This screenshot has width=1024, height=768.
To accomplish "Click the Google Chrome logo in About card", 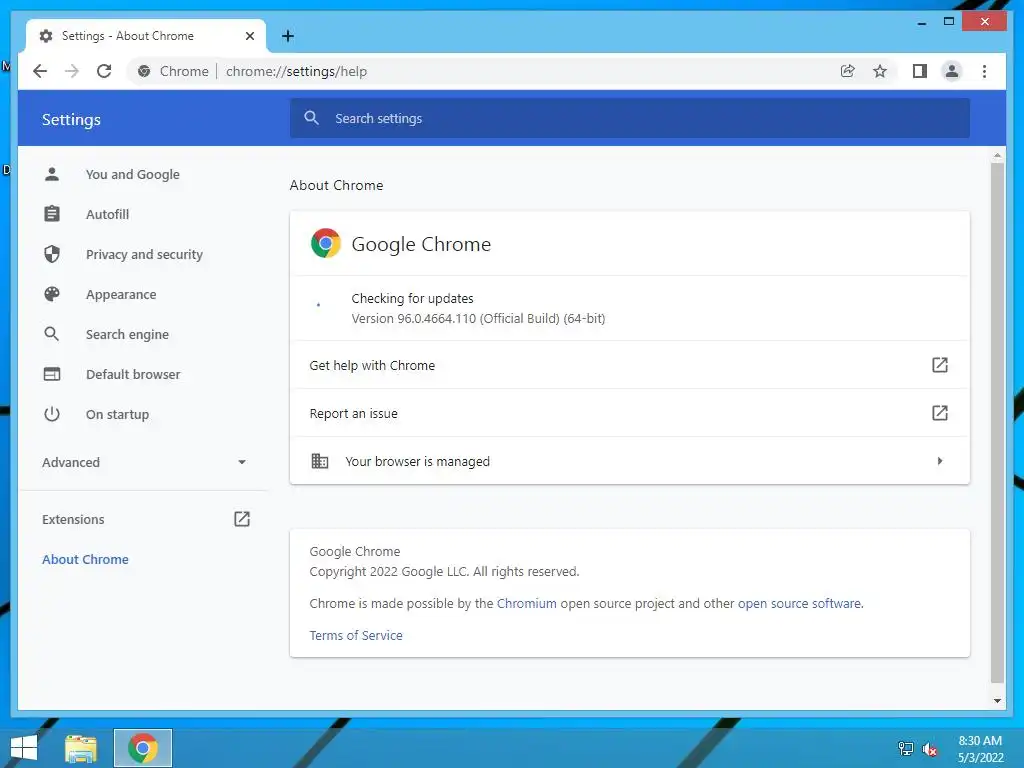I will [x=326, y=244].
